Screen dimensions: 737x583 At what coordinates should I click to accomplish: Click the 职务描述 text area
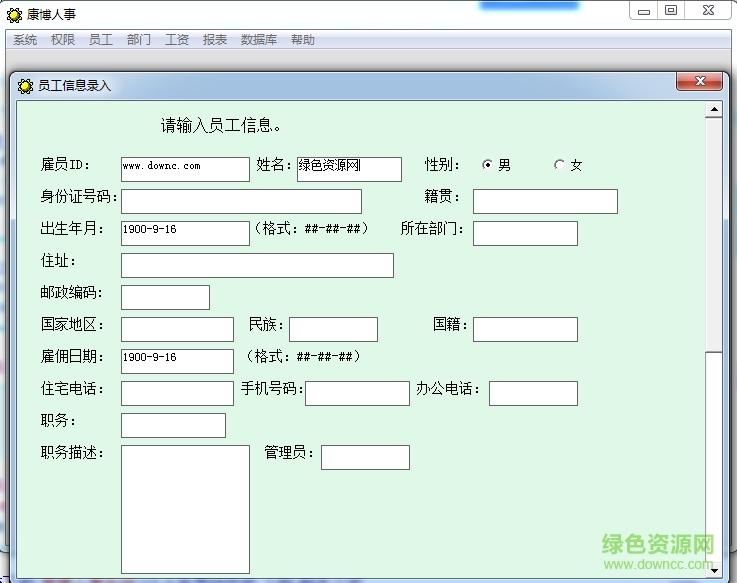[x=185, y=509]
